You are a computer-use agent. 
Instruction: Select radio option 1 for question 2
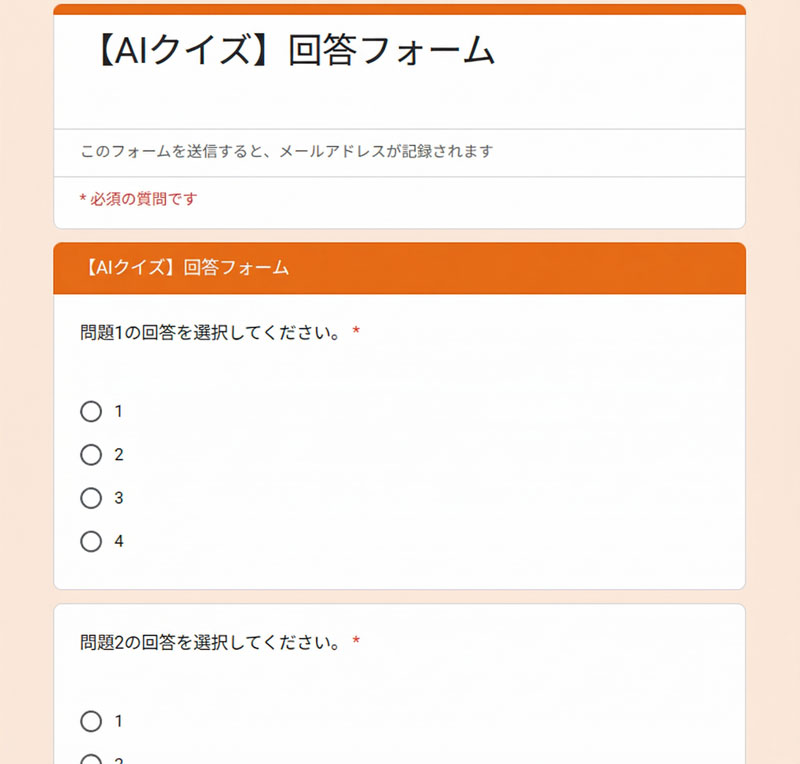(x=91, y=721)
